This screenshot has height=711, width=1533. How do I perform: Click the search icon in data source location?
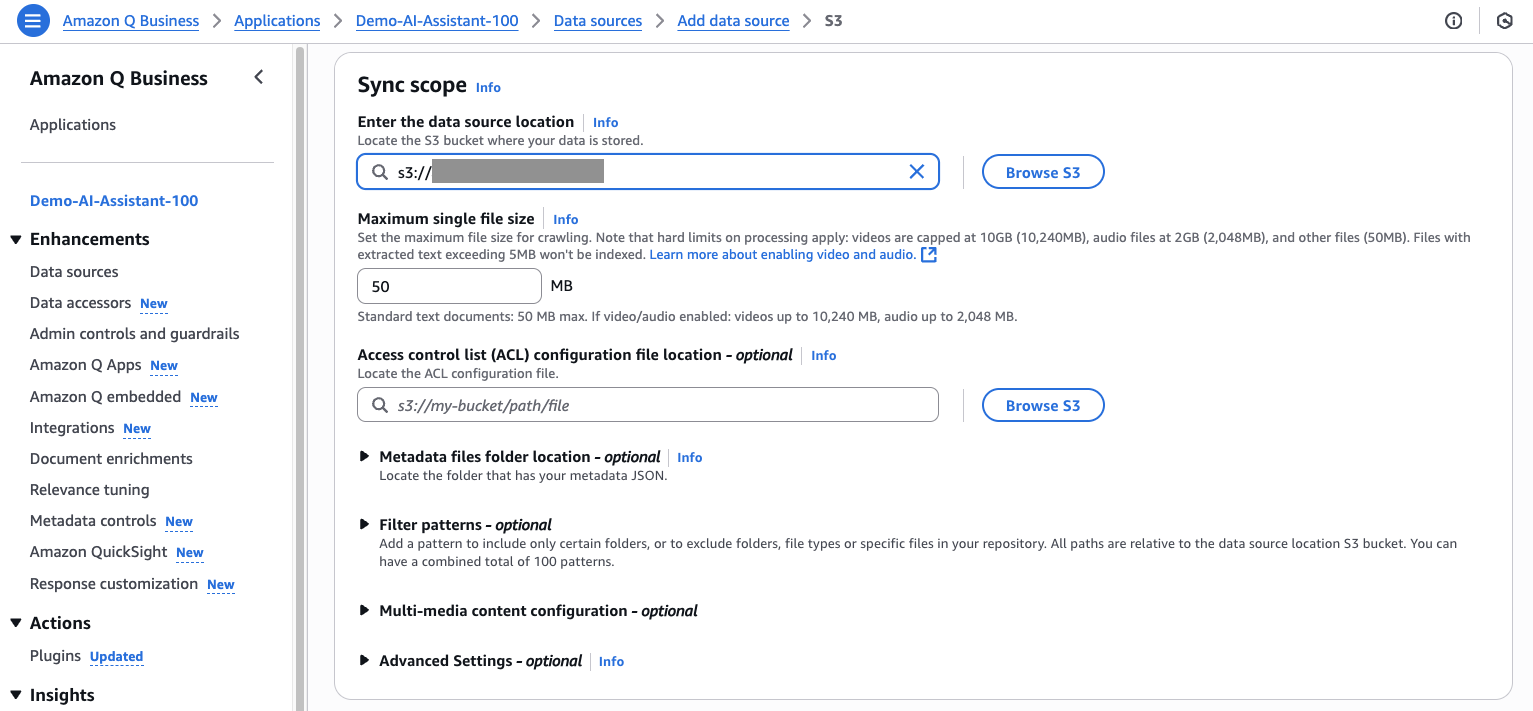pyautogui.click(x=380, y=172)
